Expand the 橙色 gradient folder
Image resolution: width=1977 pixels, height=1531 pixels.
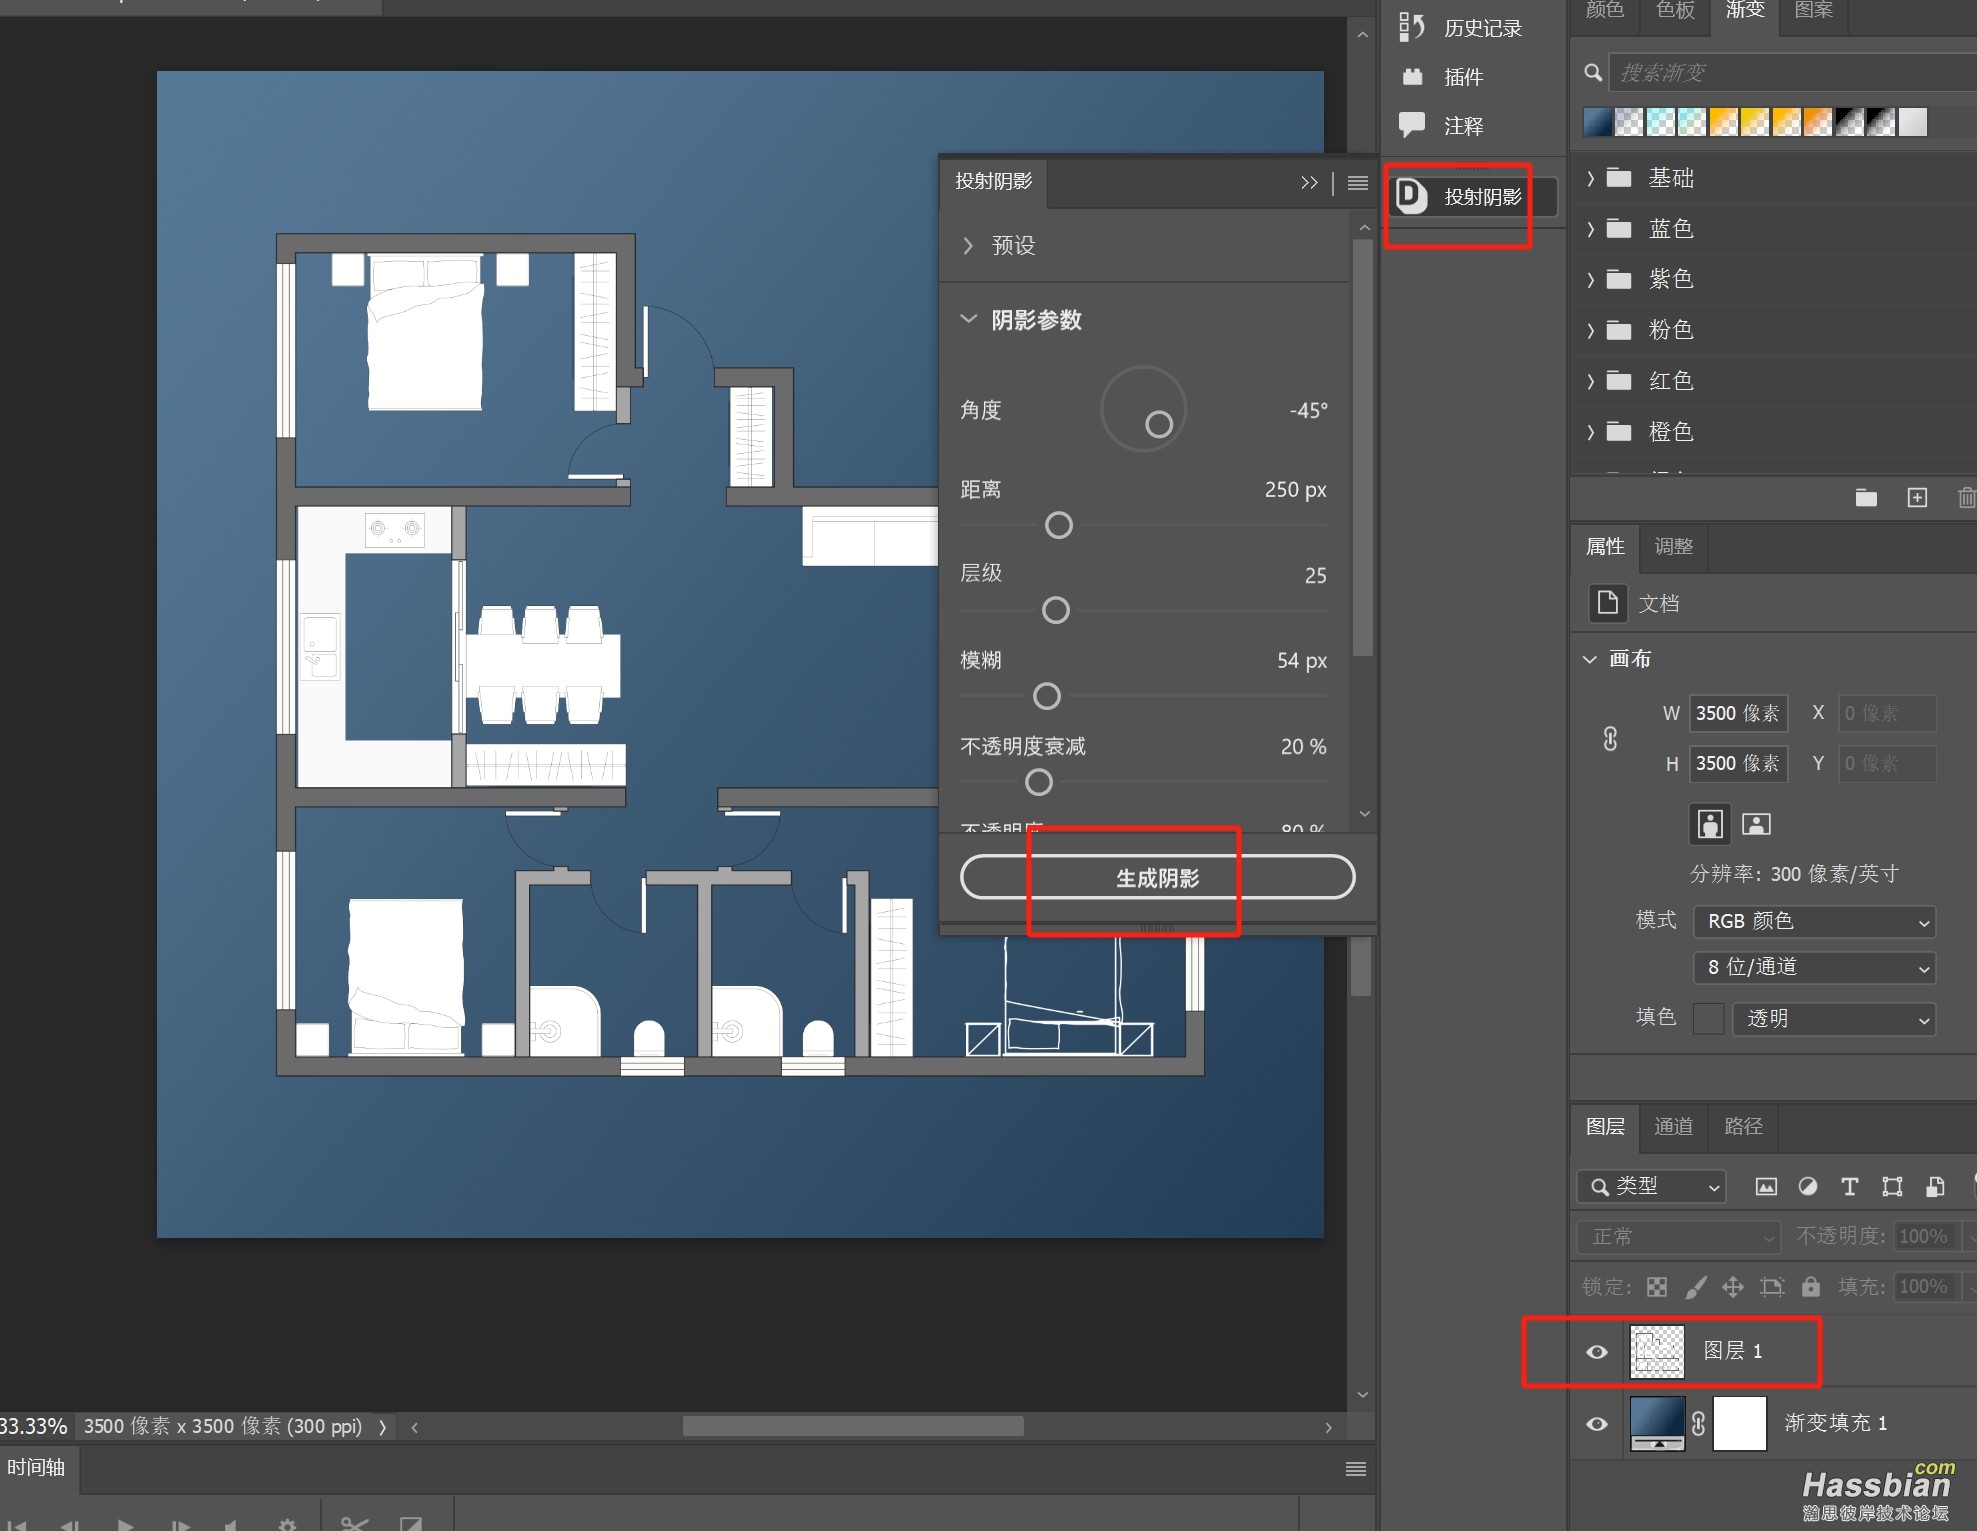point(1590,432)
